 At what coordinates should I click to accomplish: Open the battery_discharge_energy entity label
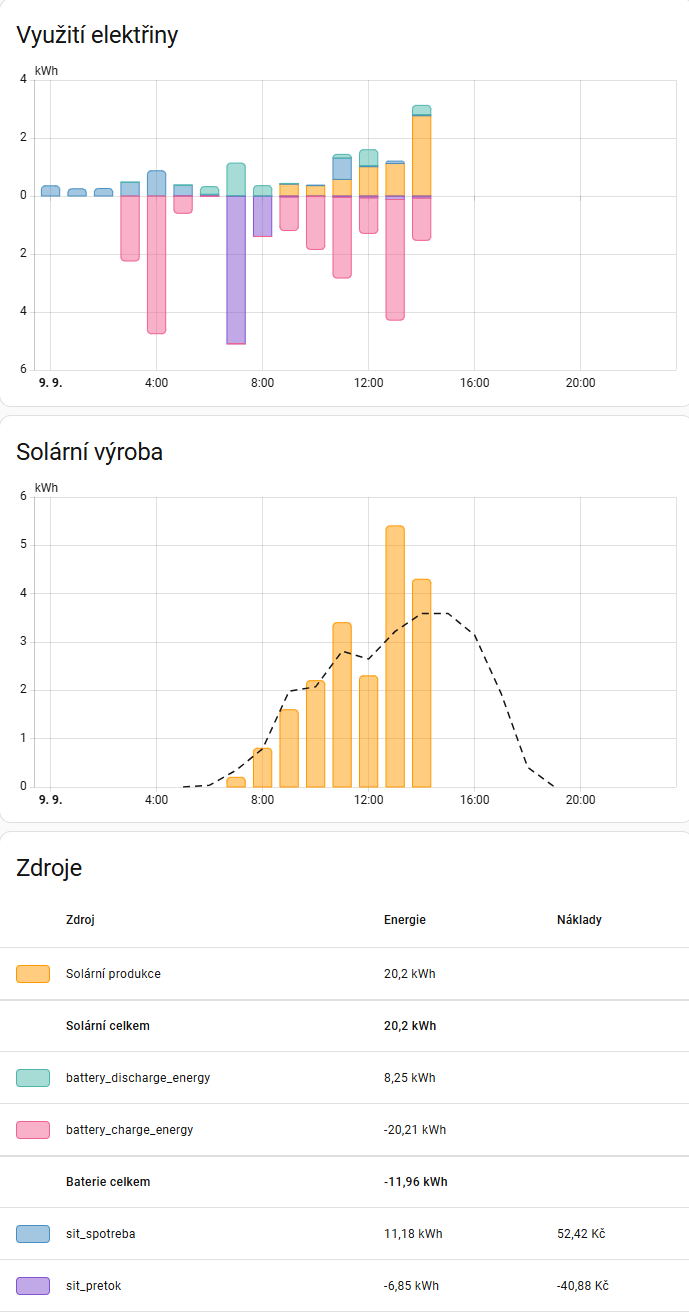click(x=138, y=1078)
